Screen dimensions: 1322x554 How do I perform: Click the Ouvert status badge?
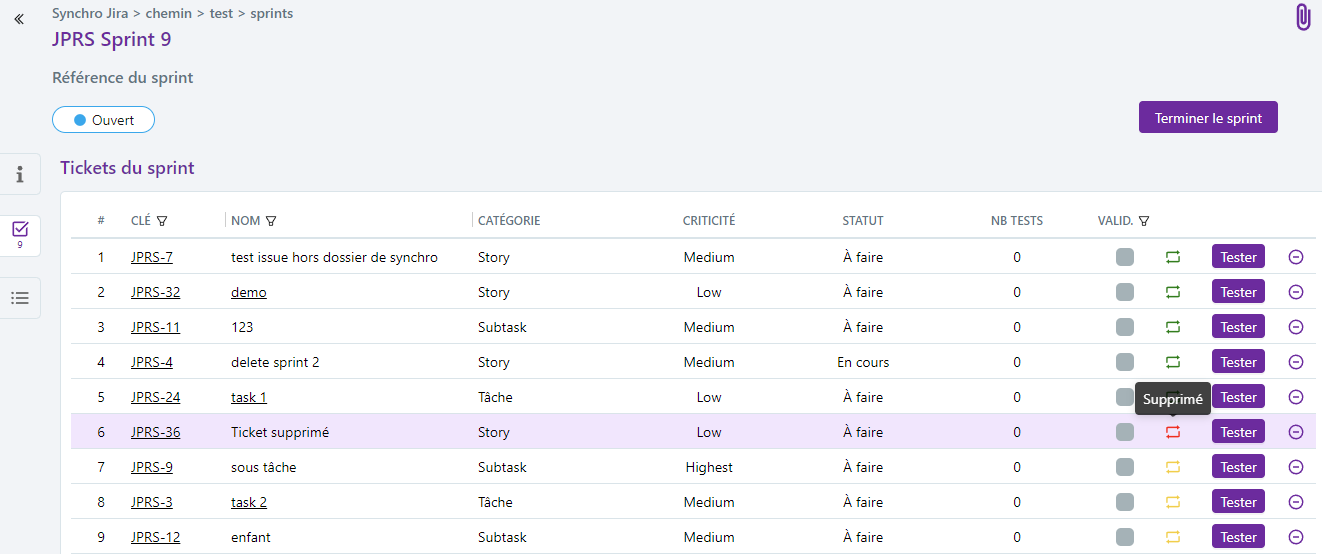click(x=103, y=120)
